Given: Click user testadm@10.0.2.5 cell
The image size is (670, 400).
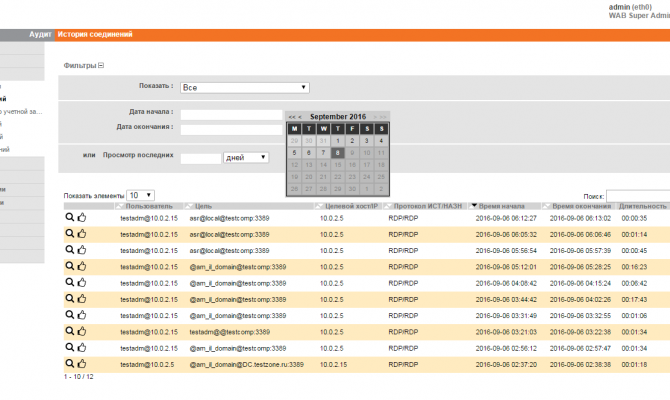Looking at the screenshot, I should click(x=147, y=365).
